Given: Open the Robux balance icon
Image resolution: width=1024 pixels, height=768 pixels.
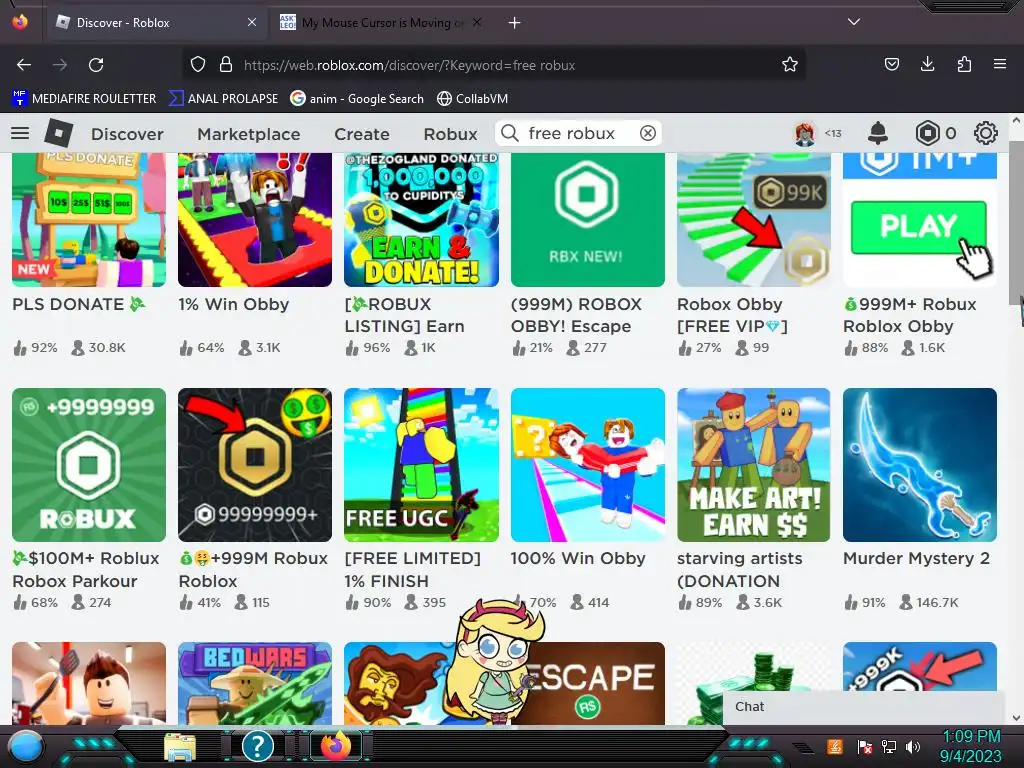Looking at the screenshot, I should (927, 133).
